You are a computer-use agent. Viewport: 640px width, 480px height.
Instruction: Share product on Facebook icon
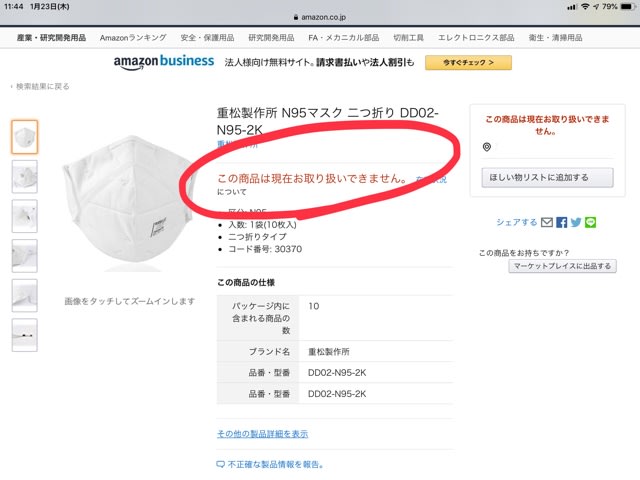pos(562,222)
